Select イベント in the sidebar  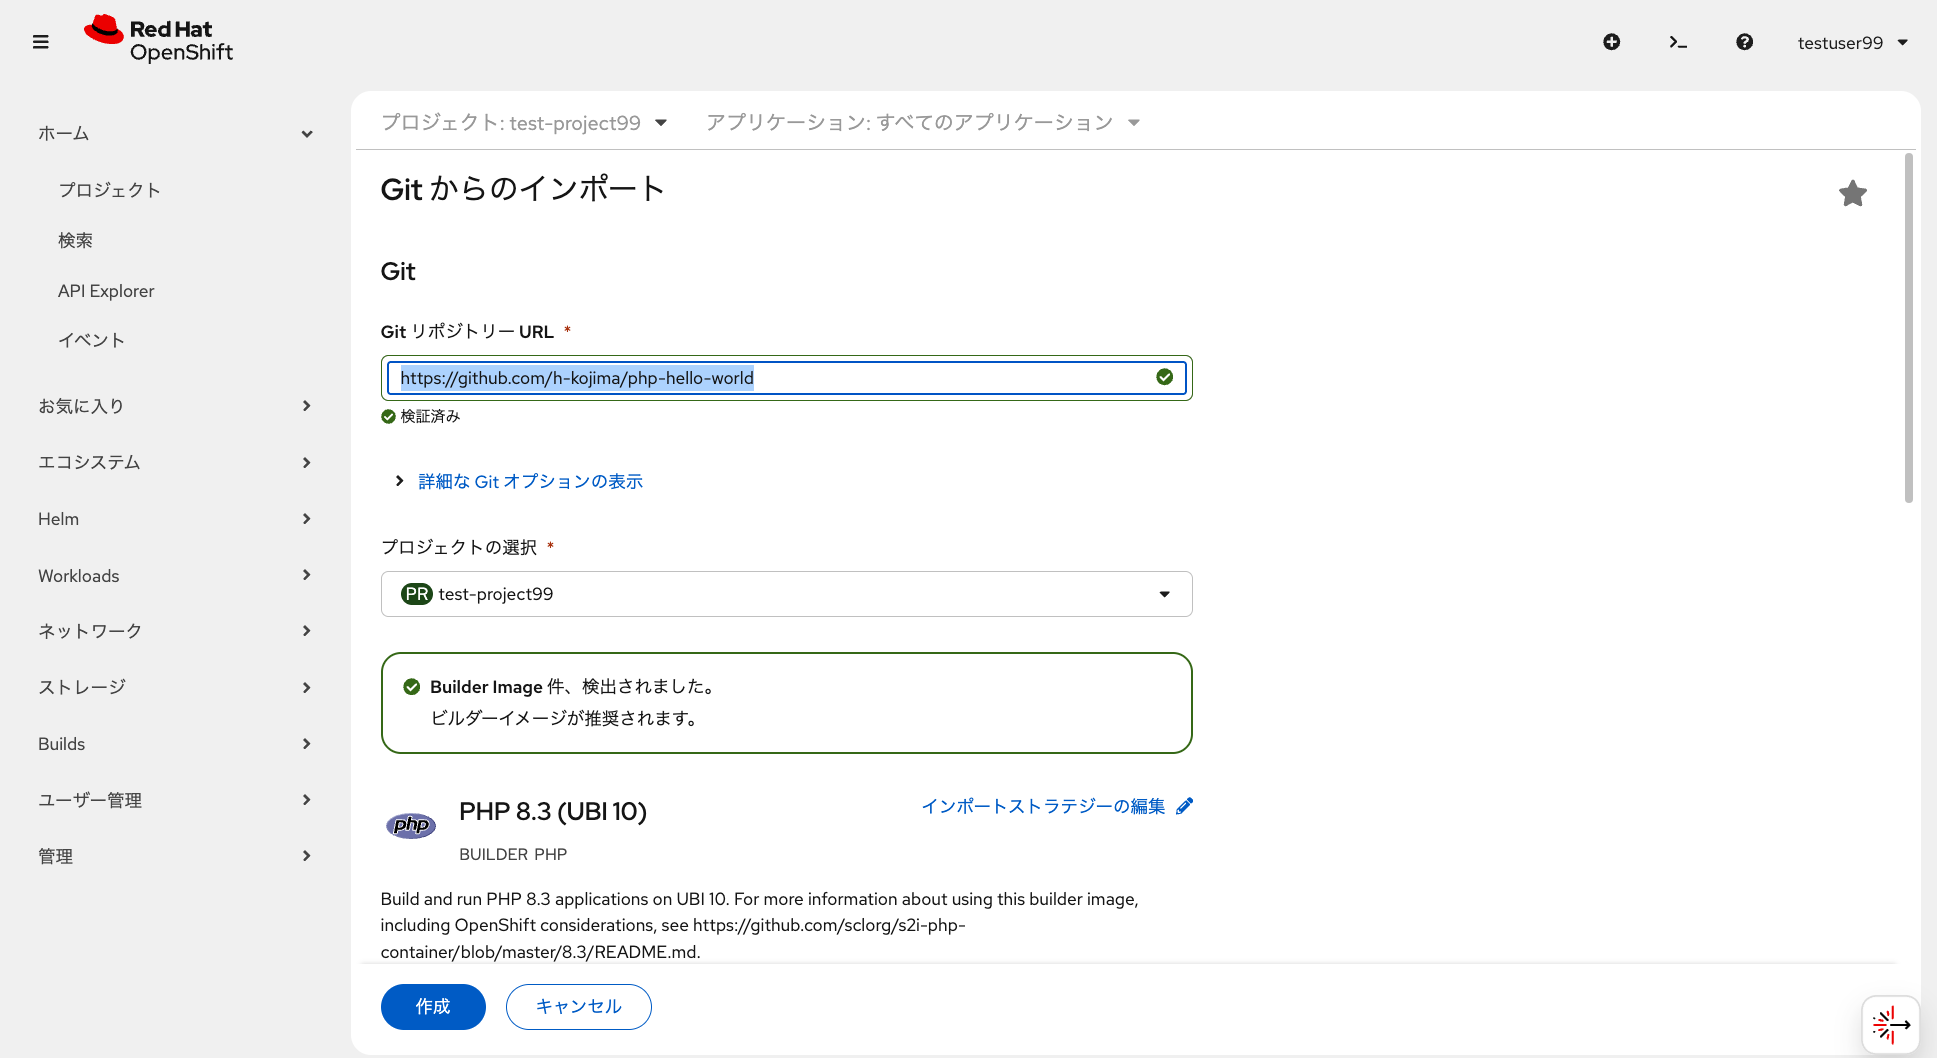point(90,339)
